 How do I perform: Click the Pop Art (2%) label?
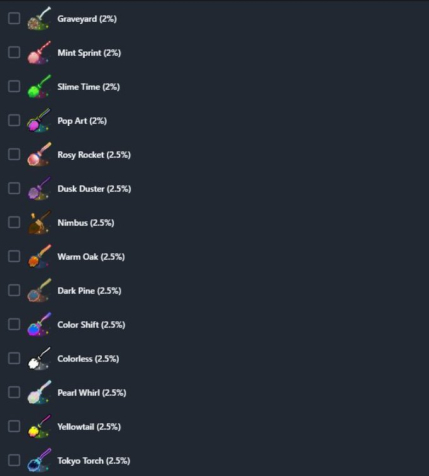[x=82, y=121]
